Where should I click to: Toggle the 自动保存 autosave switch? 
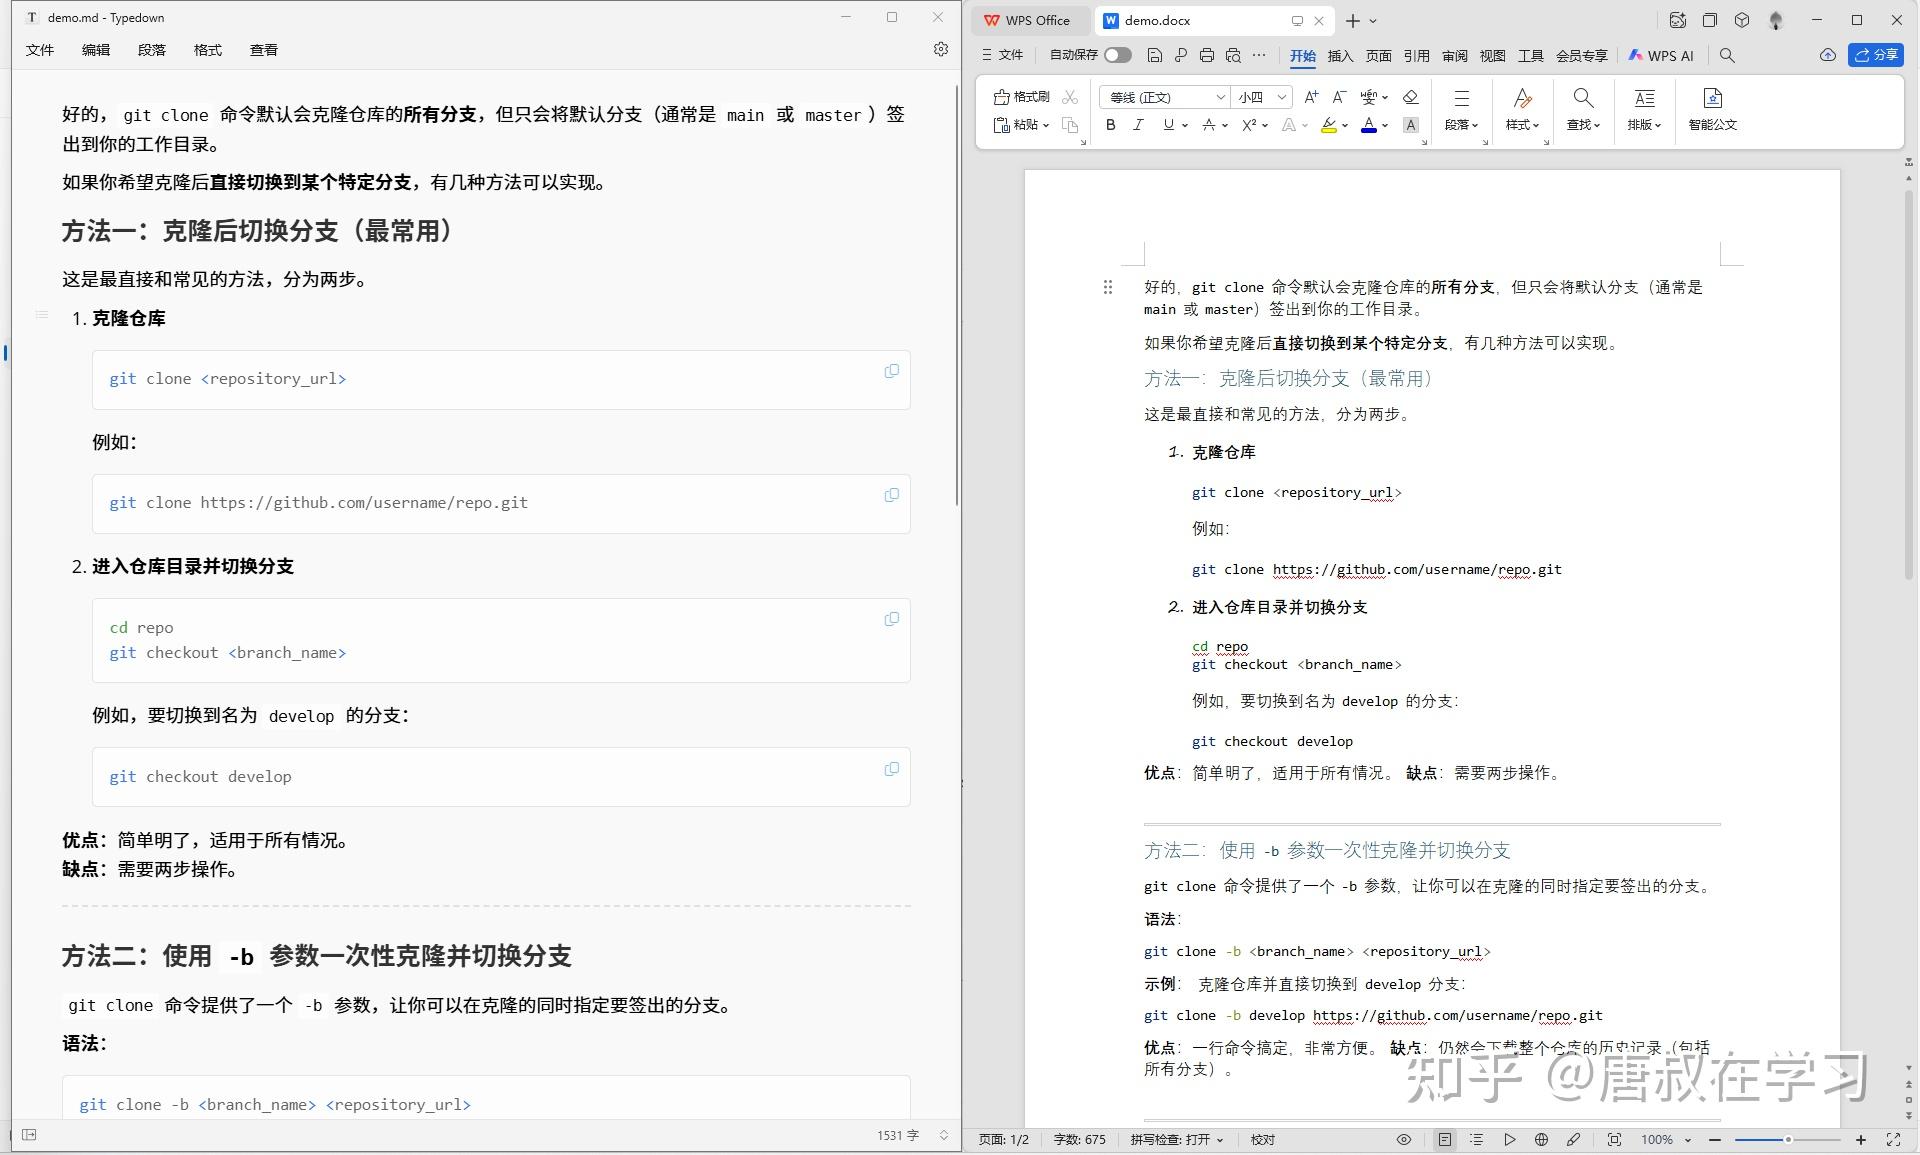pos(1118,56)
